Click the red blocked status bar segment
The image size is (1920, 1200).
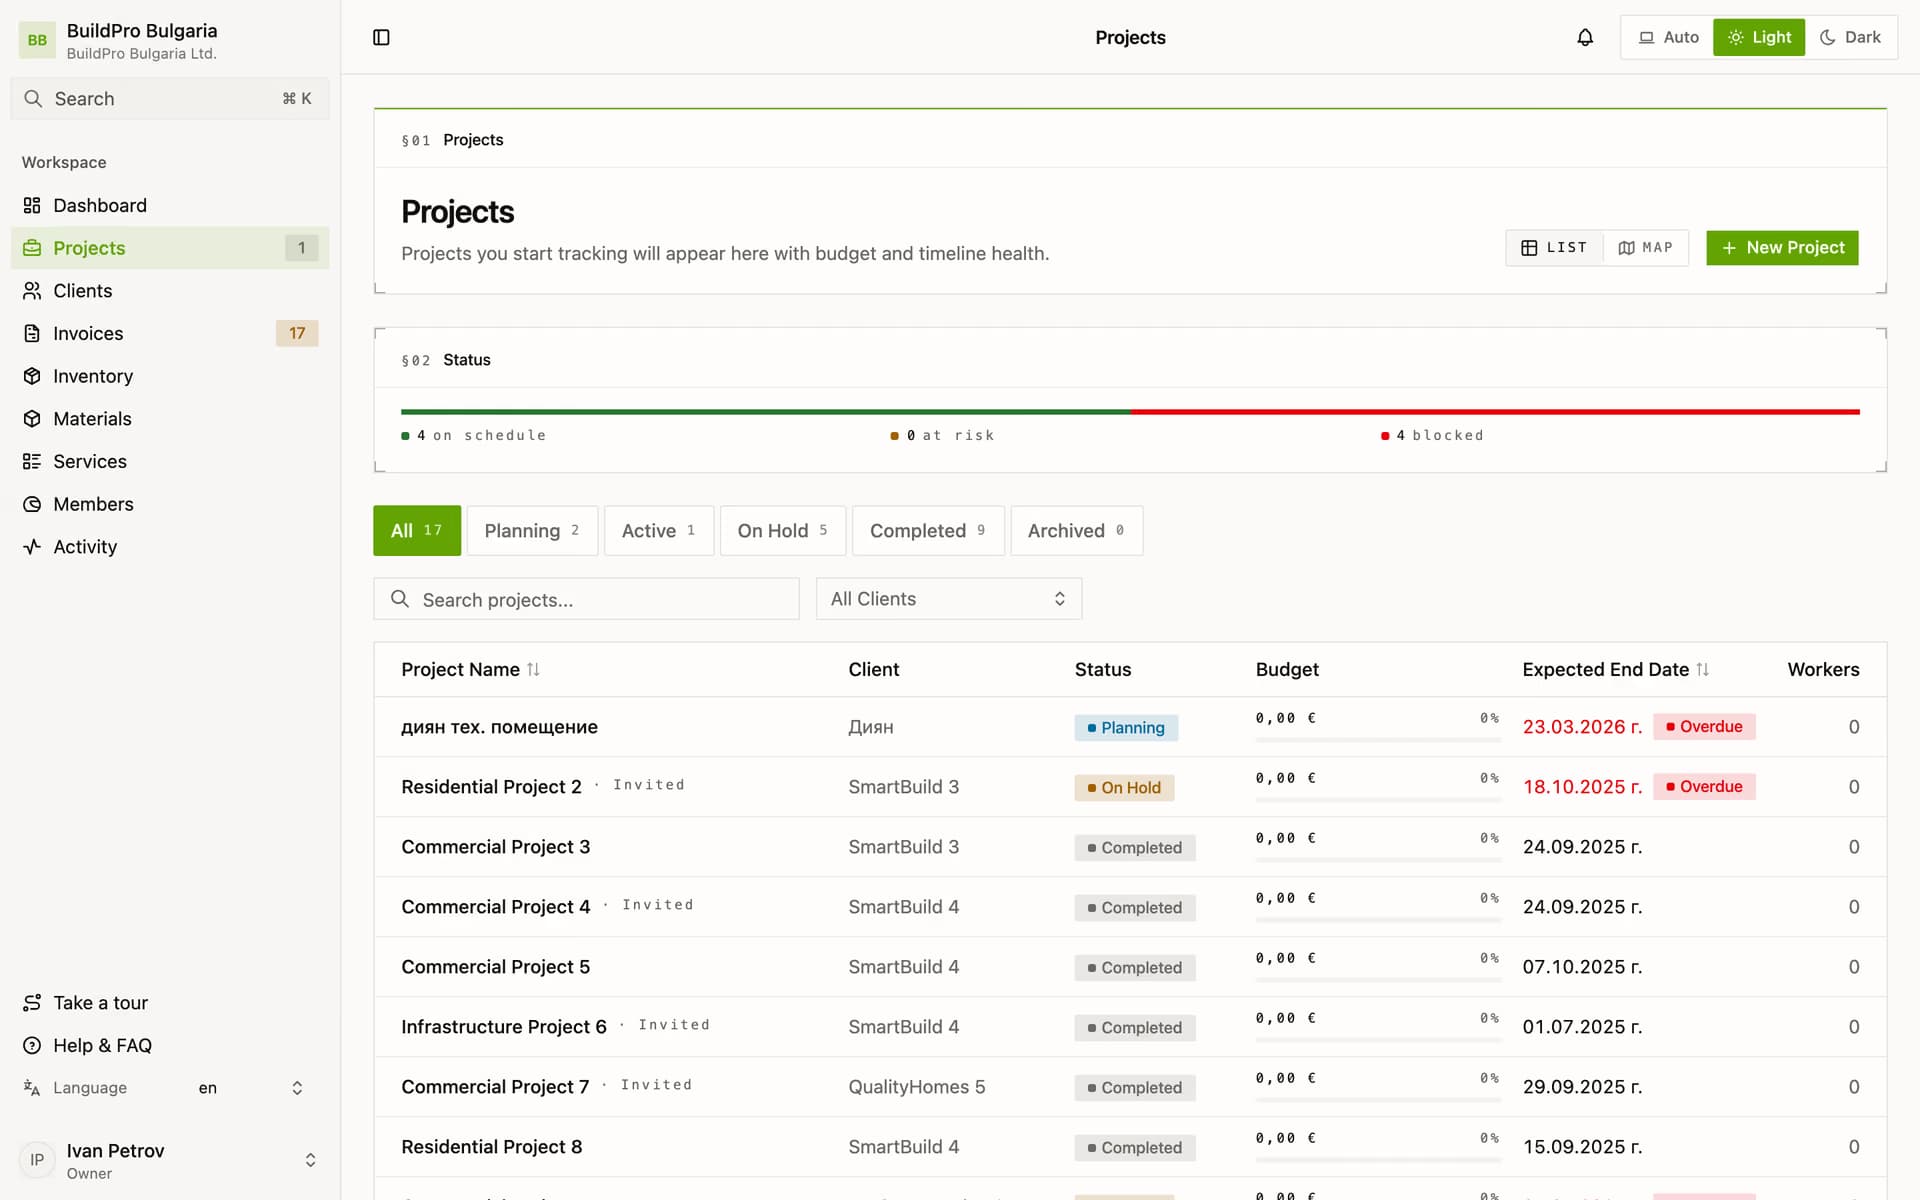1495,411
